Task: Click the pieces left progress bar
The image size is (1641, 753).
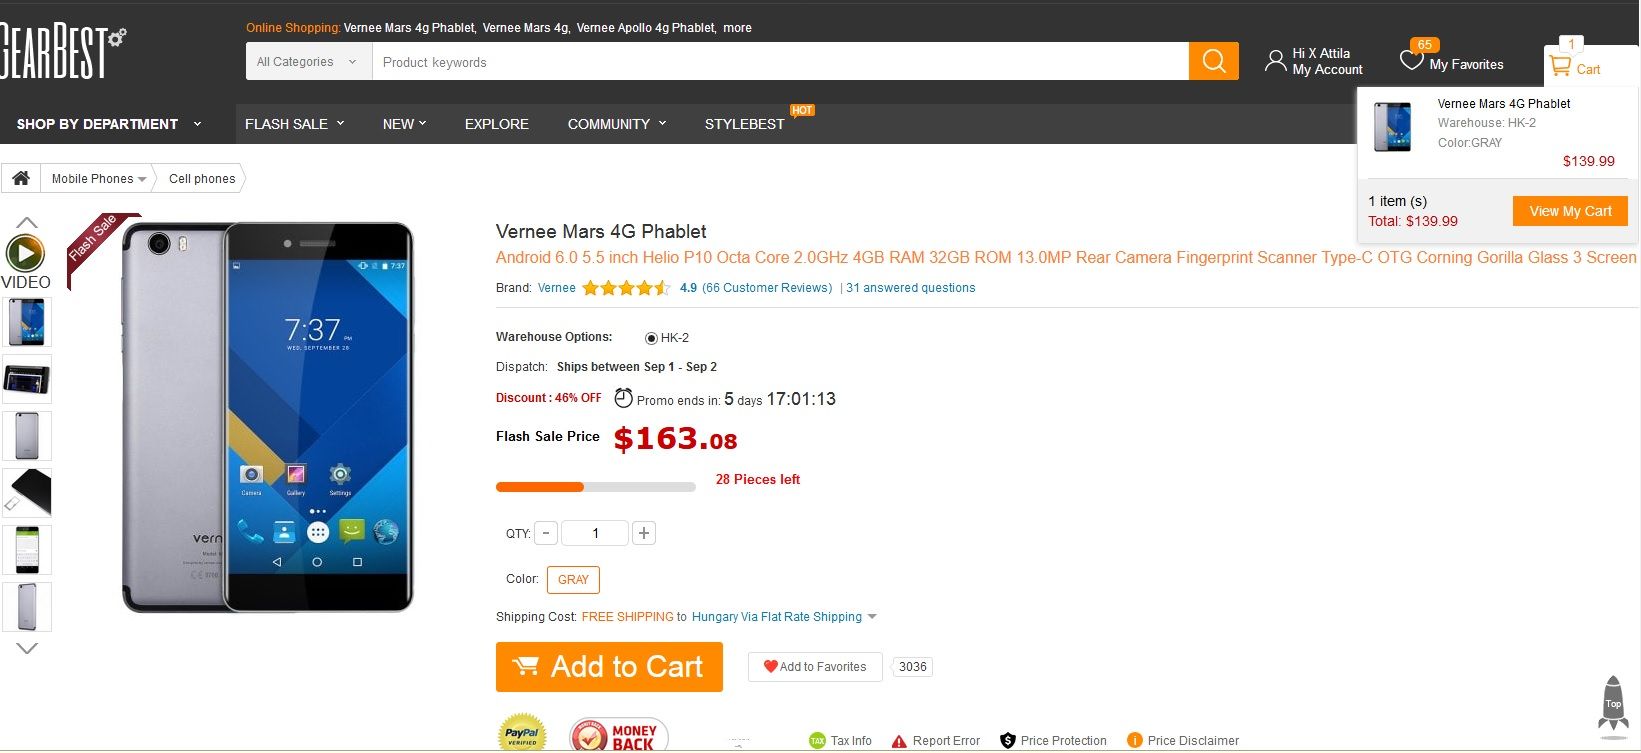Action: tap(596, 487)
